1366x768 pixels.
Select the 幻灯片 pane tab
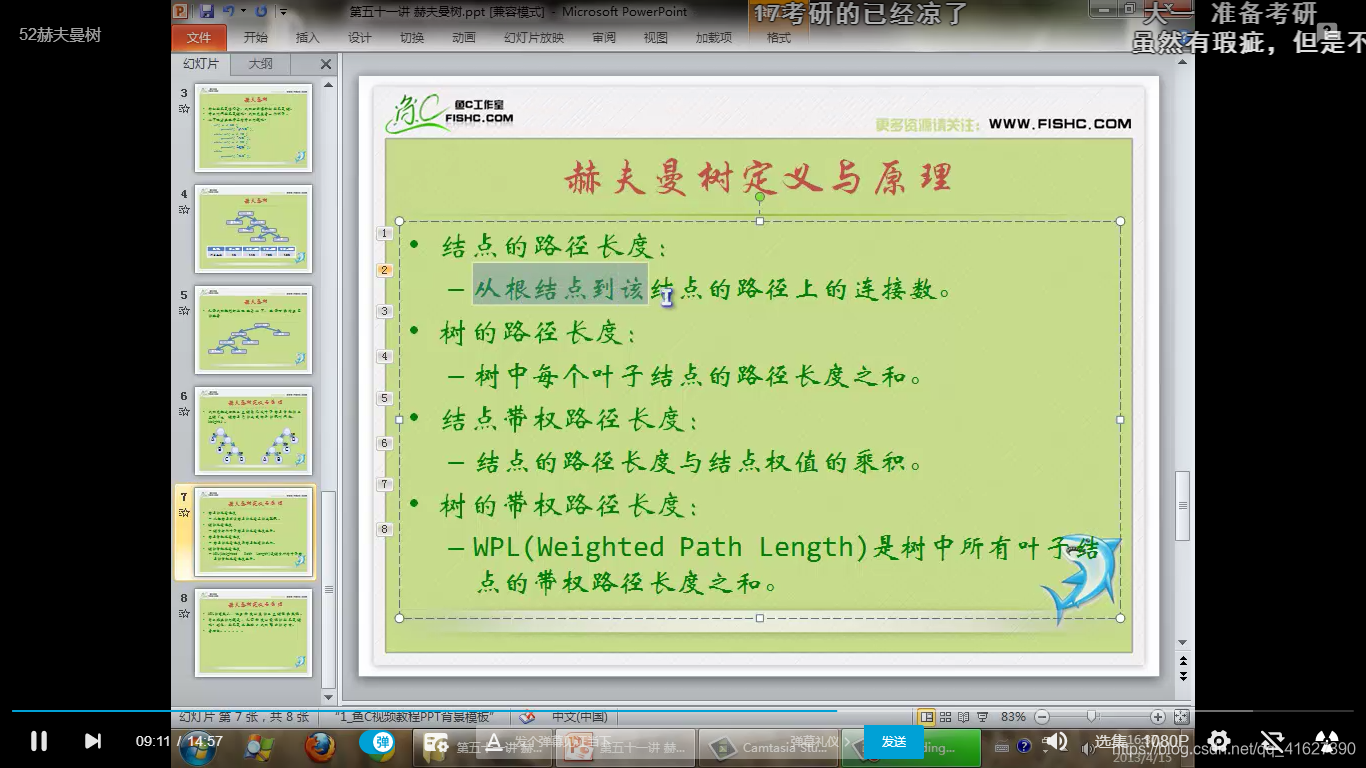[x=201, y=63]
